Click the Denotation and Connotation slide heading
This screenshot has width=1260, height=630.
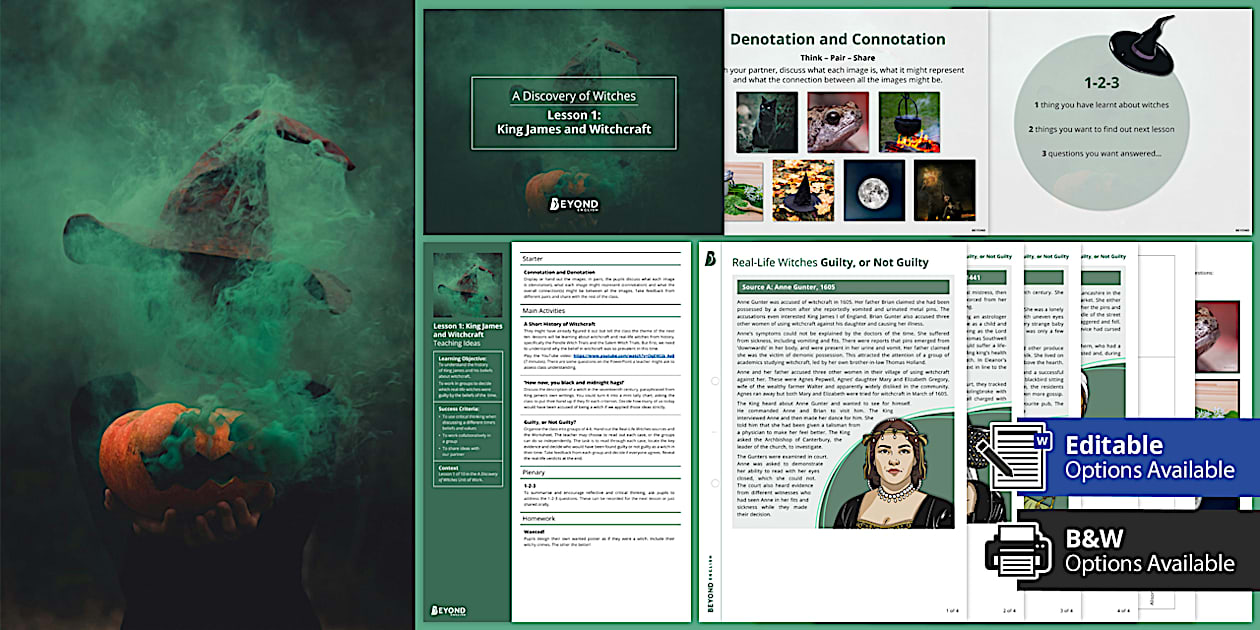click(837, 40)
